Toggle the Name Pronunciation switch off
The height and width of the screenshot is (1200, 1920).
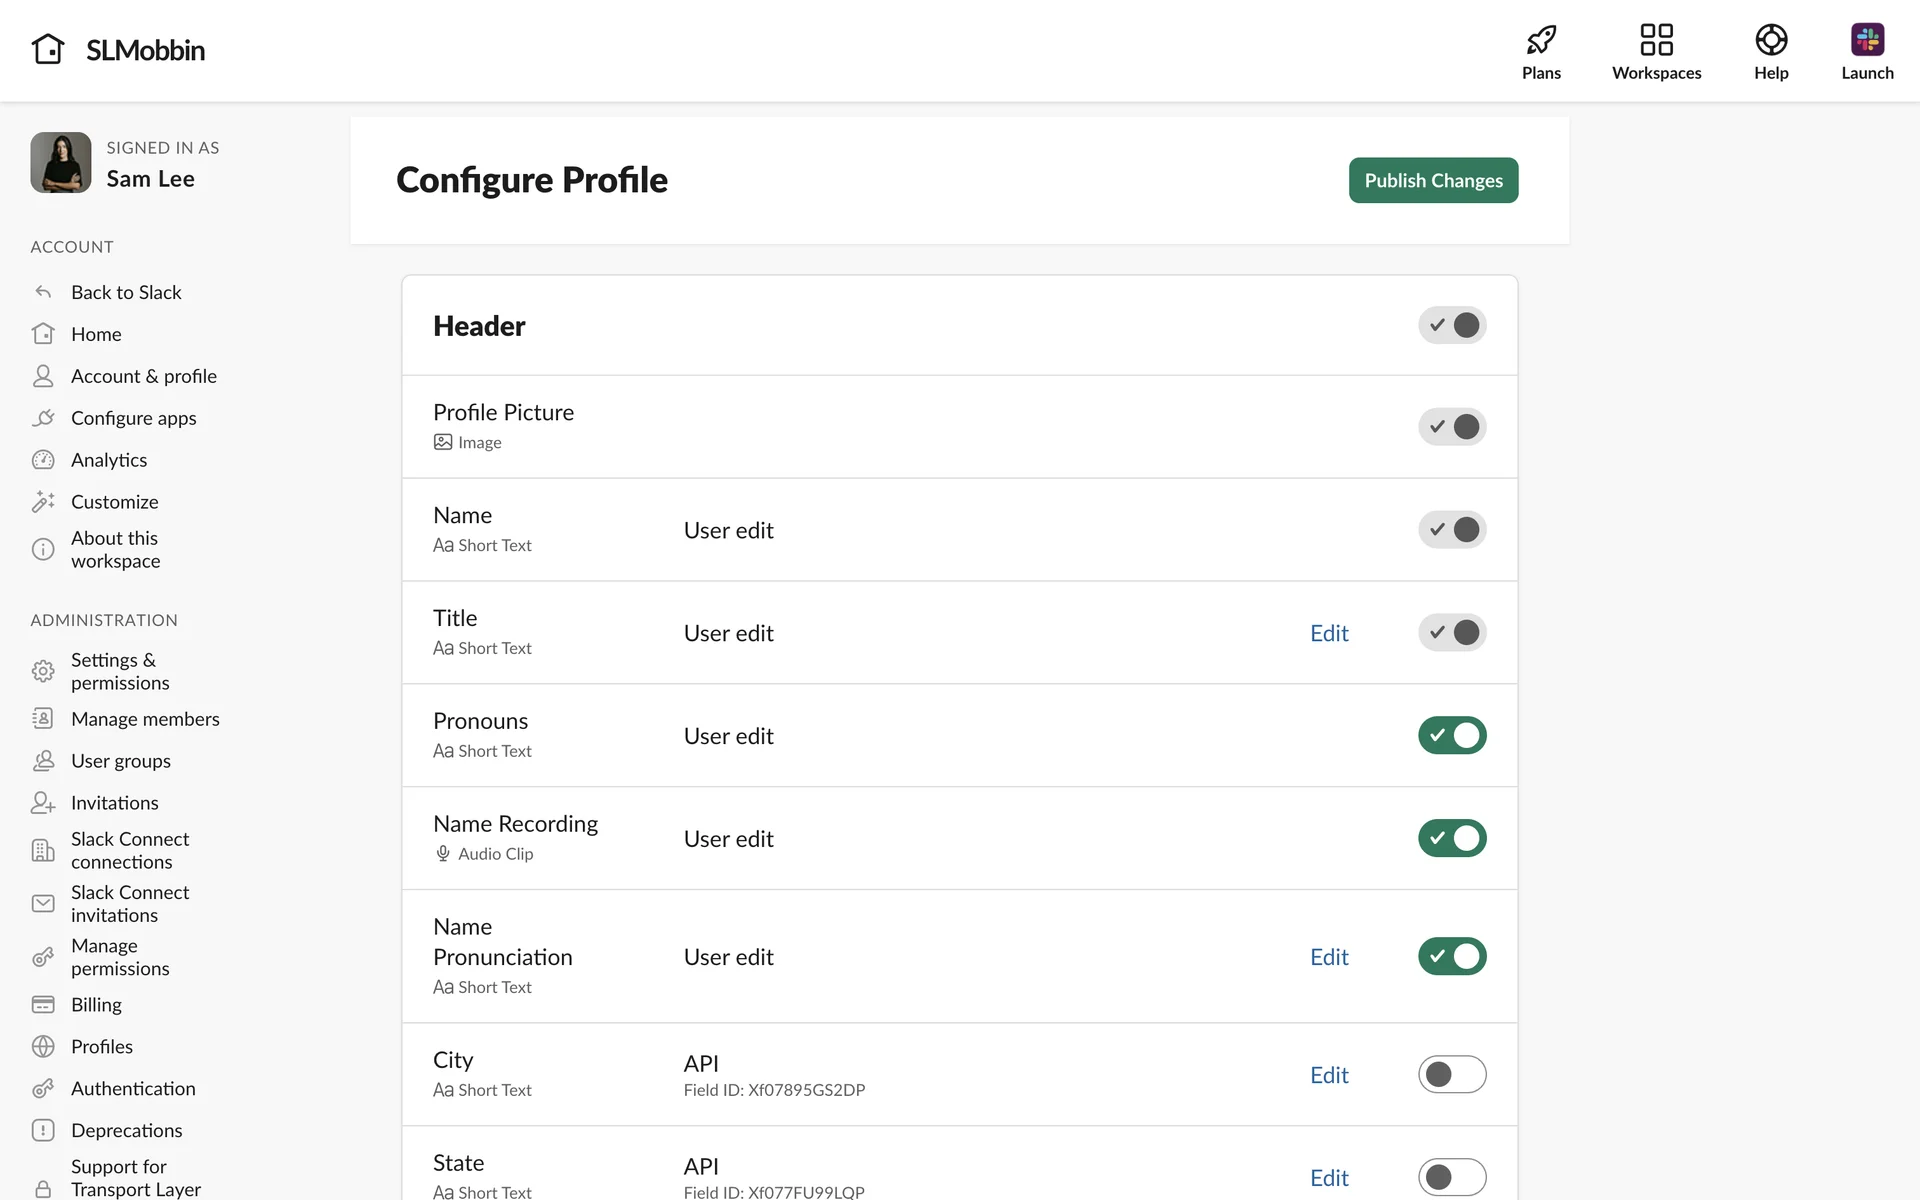point(1452,957)
